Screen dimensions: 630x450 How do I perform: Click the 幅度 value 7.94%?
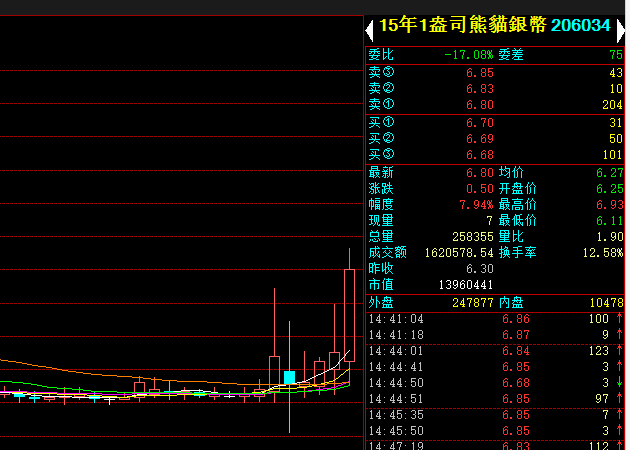(x=476, y=205)
